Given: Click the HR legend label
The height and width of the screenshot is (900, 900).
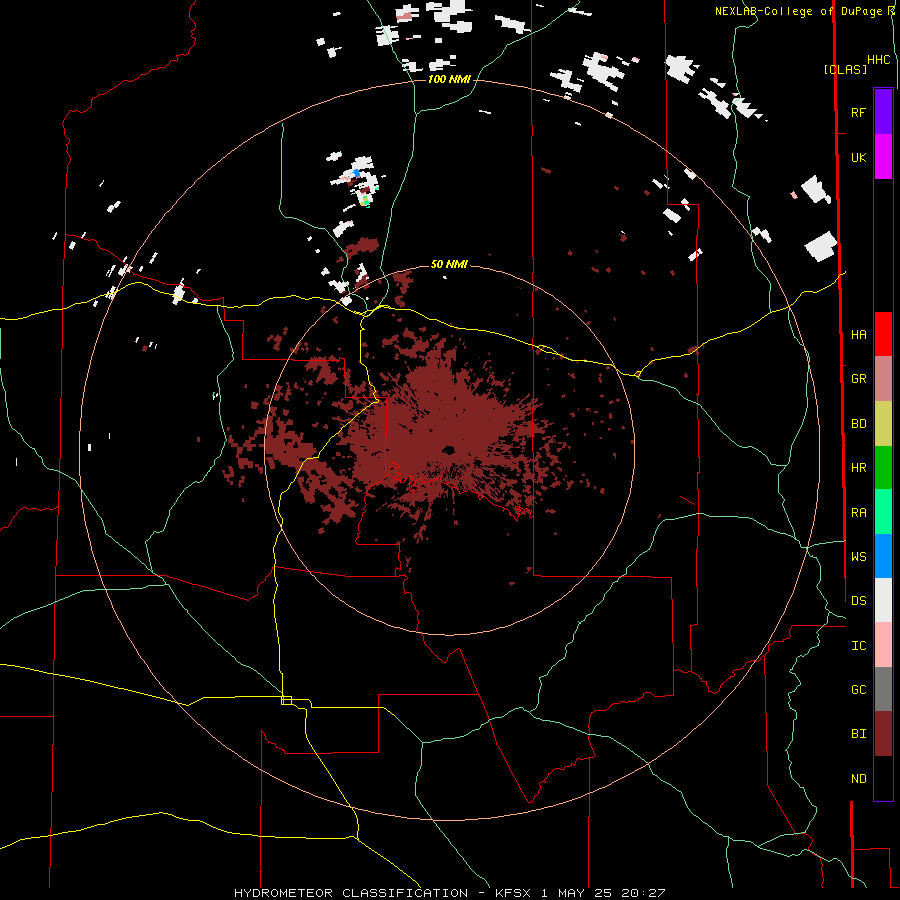Looking at the screenshot, I should pos(858,468).
